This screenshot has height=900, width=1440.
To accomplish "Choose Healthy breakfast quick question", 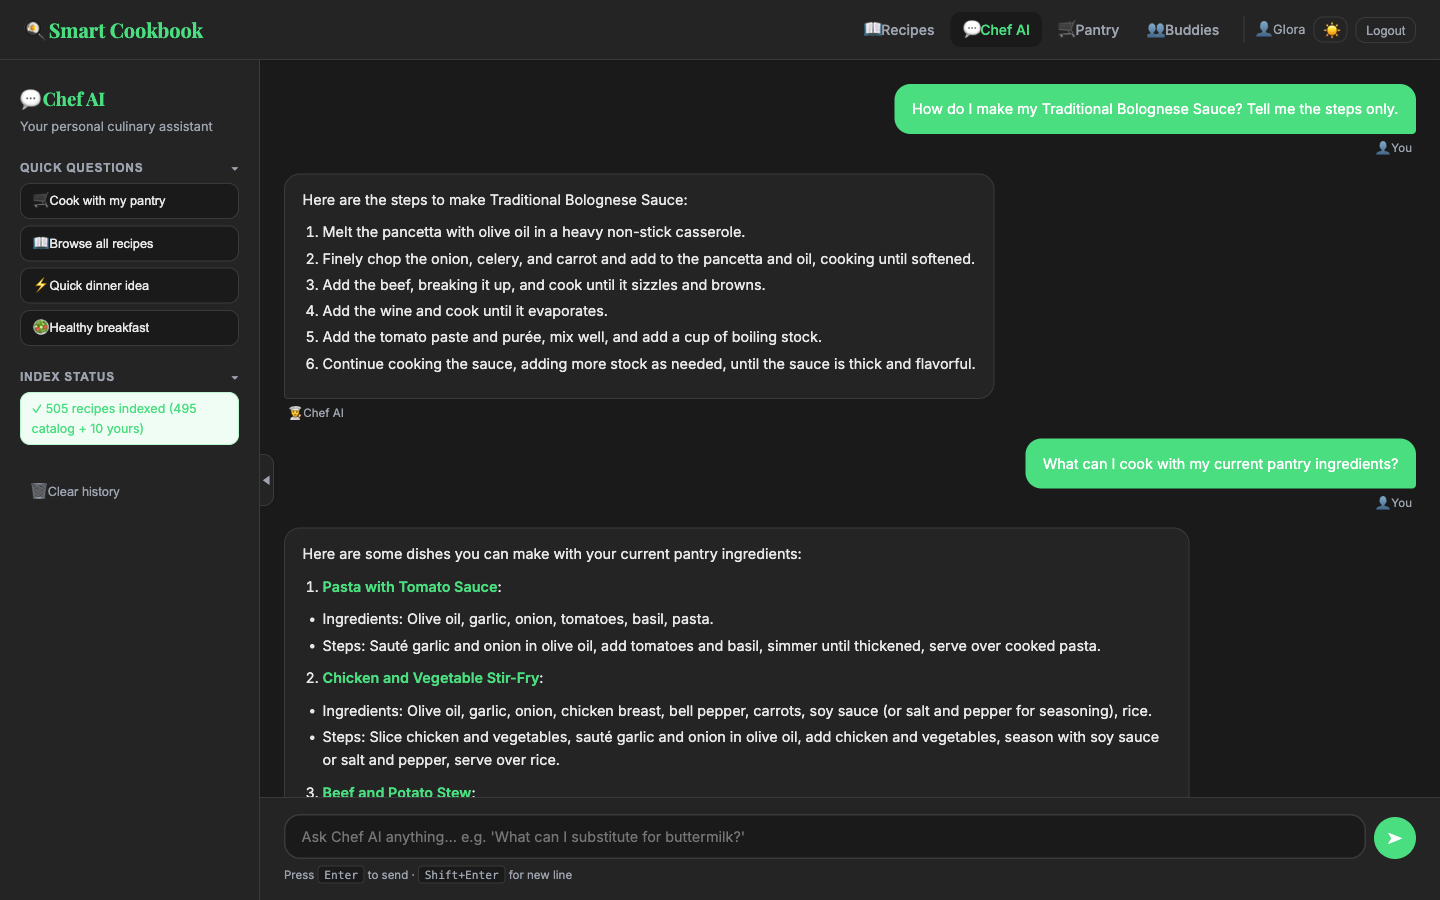I will coord(129,328).
